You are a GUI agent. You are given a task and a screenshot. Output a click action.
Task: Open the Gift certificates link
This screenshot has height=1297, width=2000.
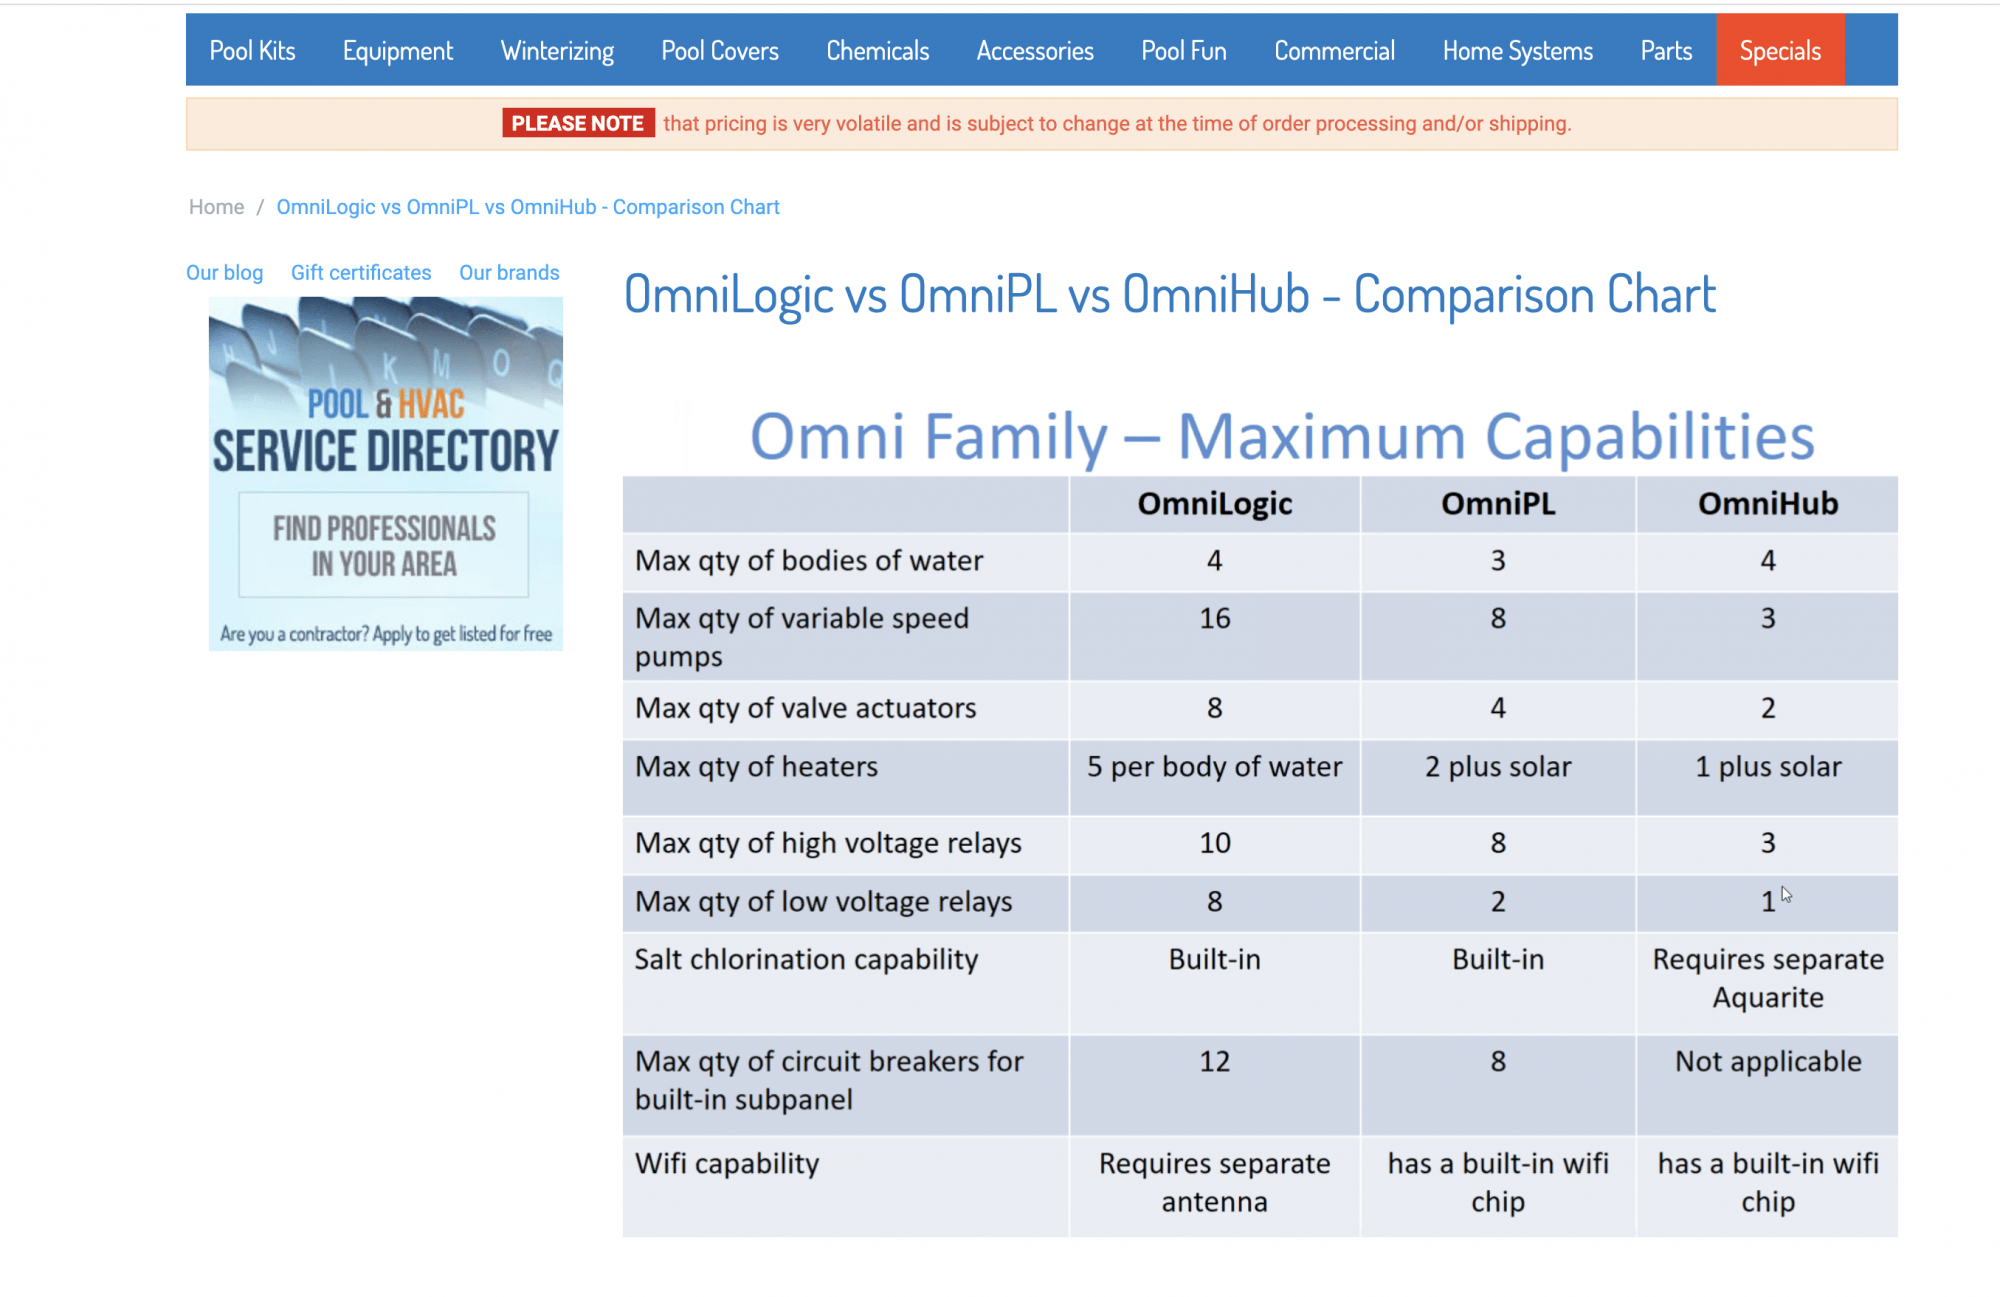361,273
